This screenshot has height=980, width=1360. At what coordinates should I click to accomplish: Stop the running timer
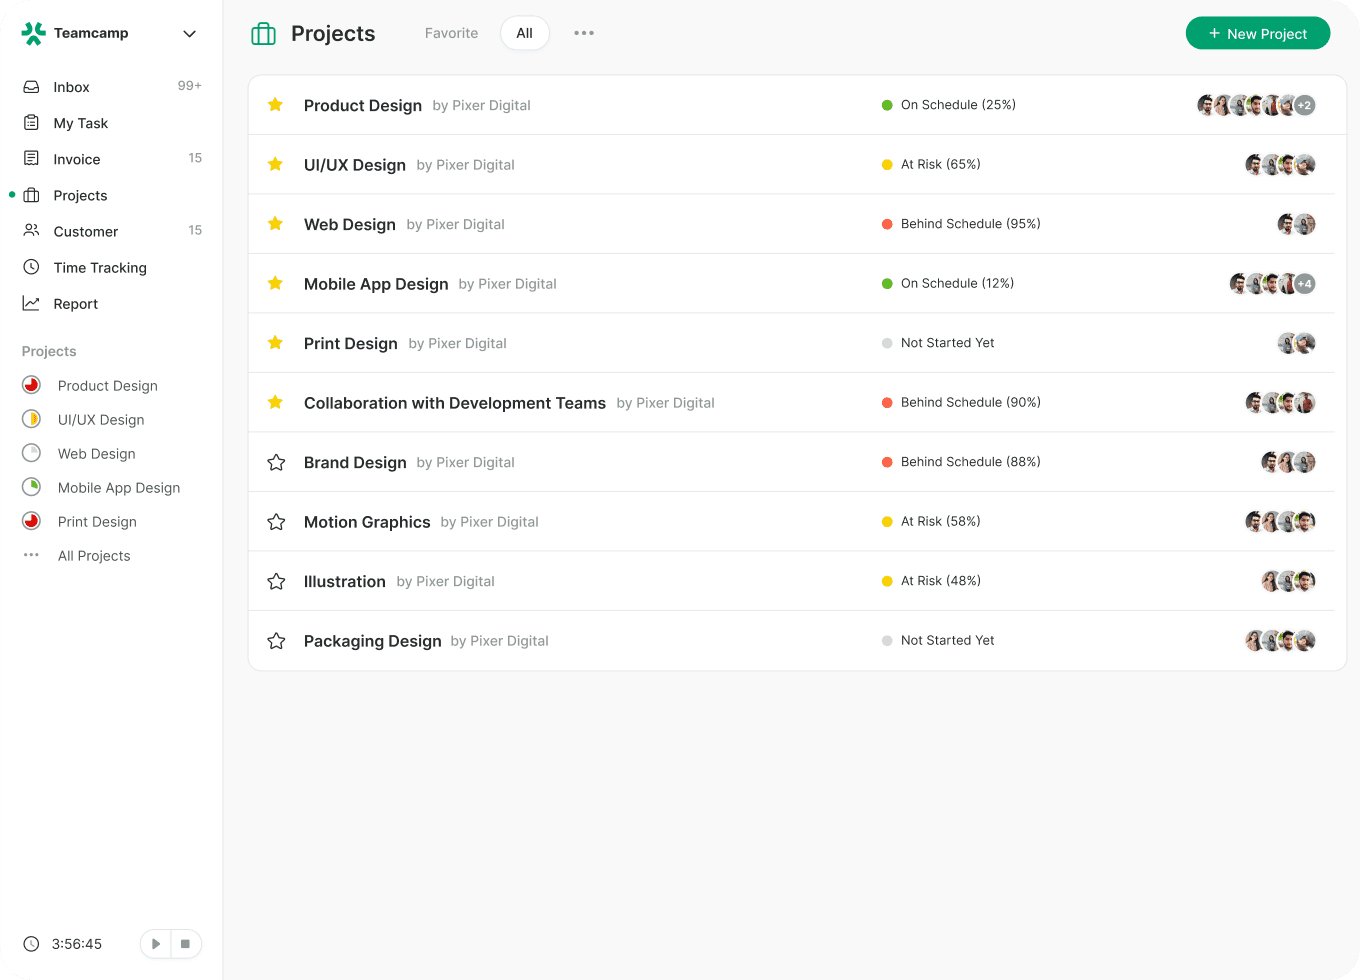coord(185,944)
